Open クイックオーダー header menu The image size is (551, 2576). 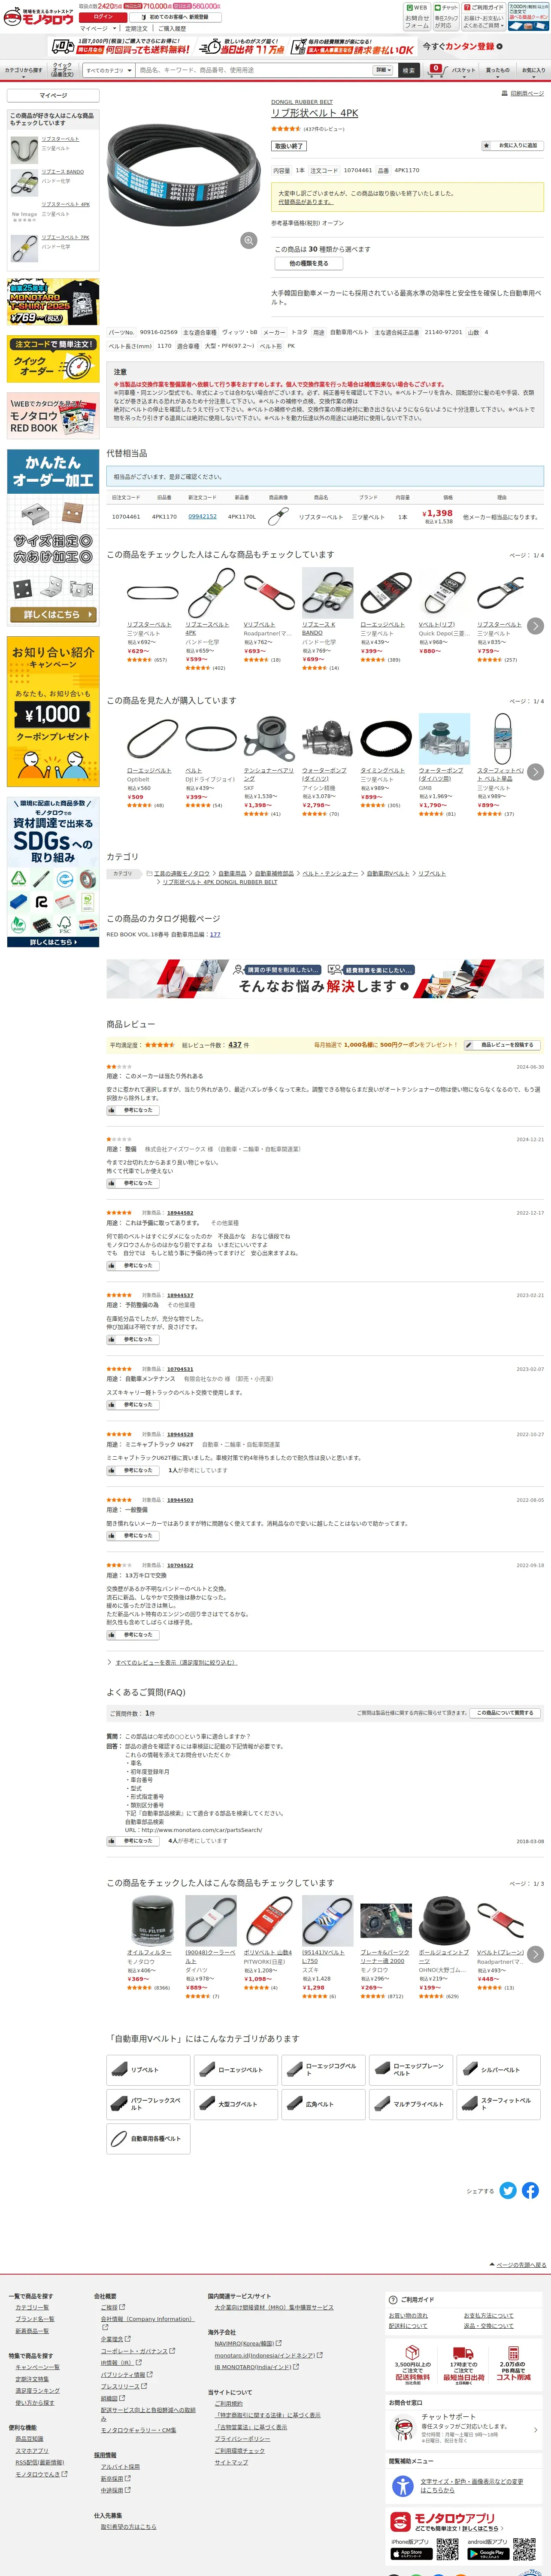pos(62,70)
